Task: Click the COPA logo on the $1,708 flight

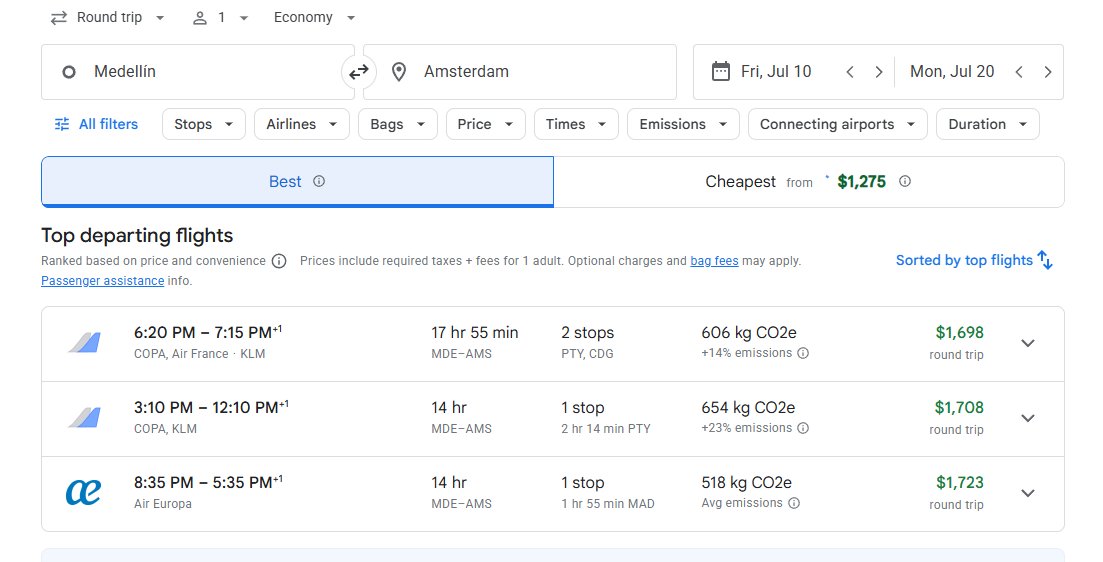Action: pyautogui.click(x=84, y=418)
